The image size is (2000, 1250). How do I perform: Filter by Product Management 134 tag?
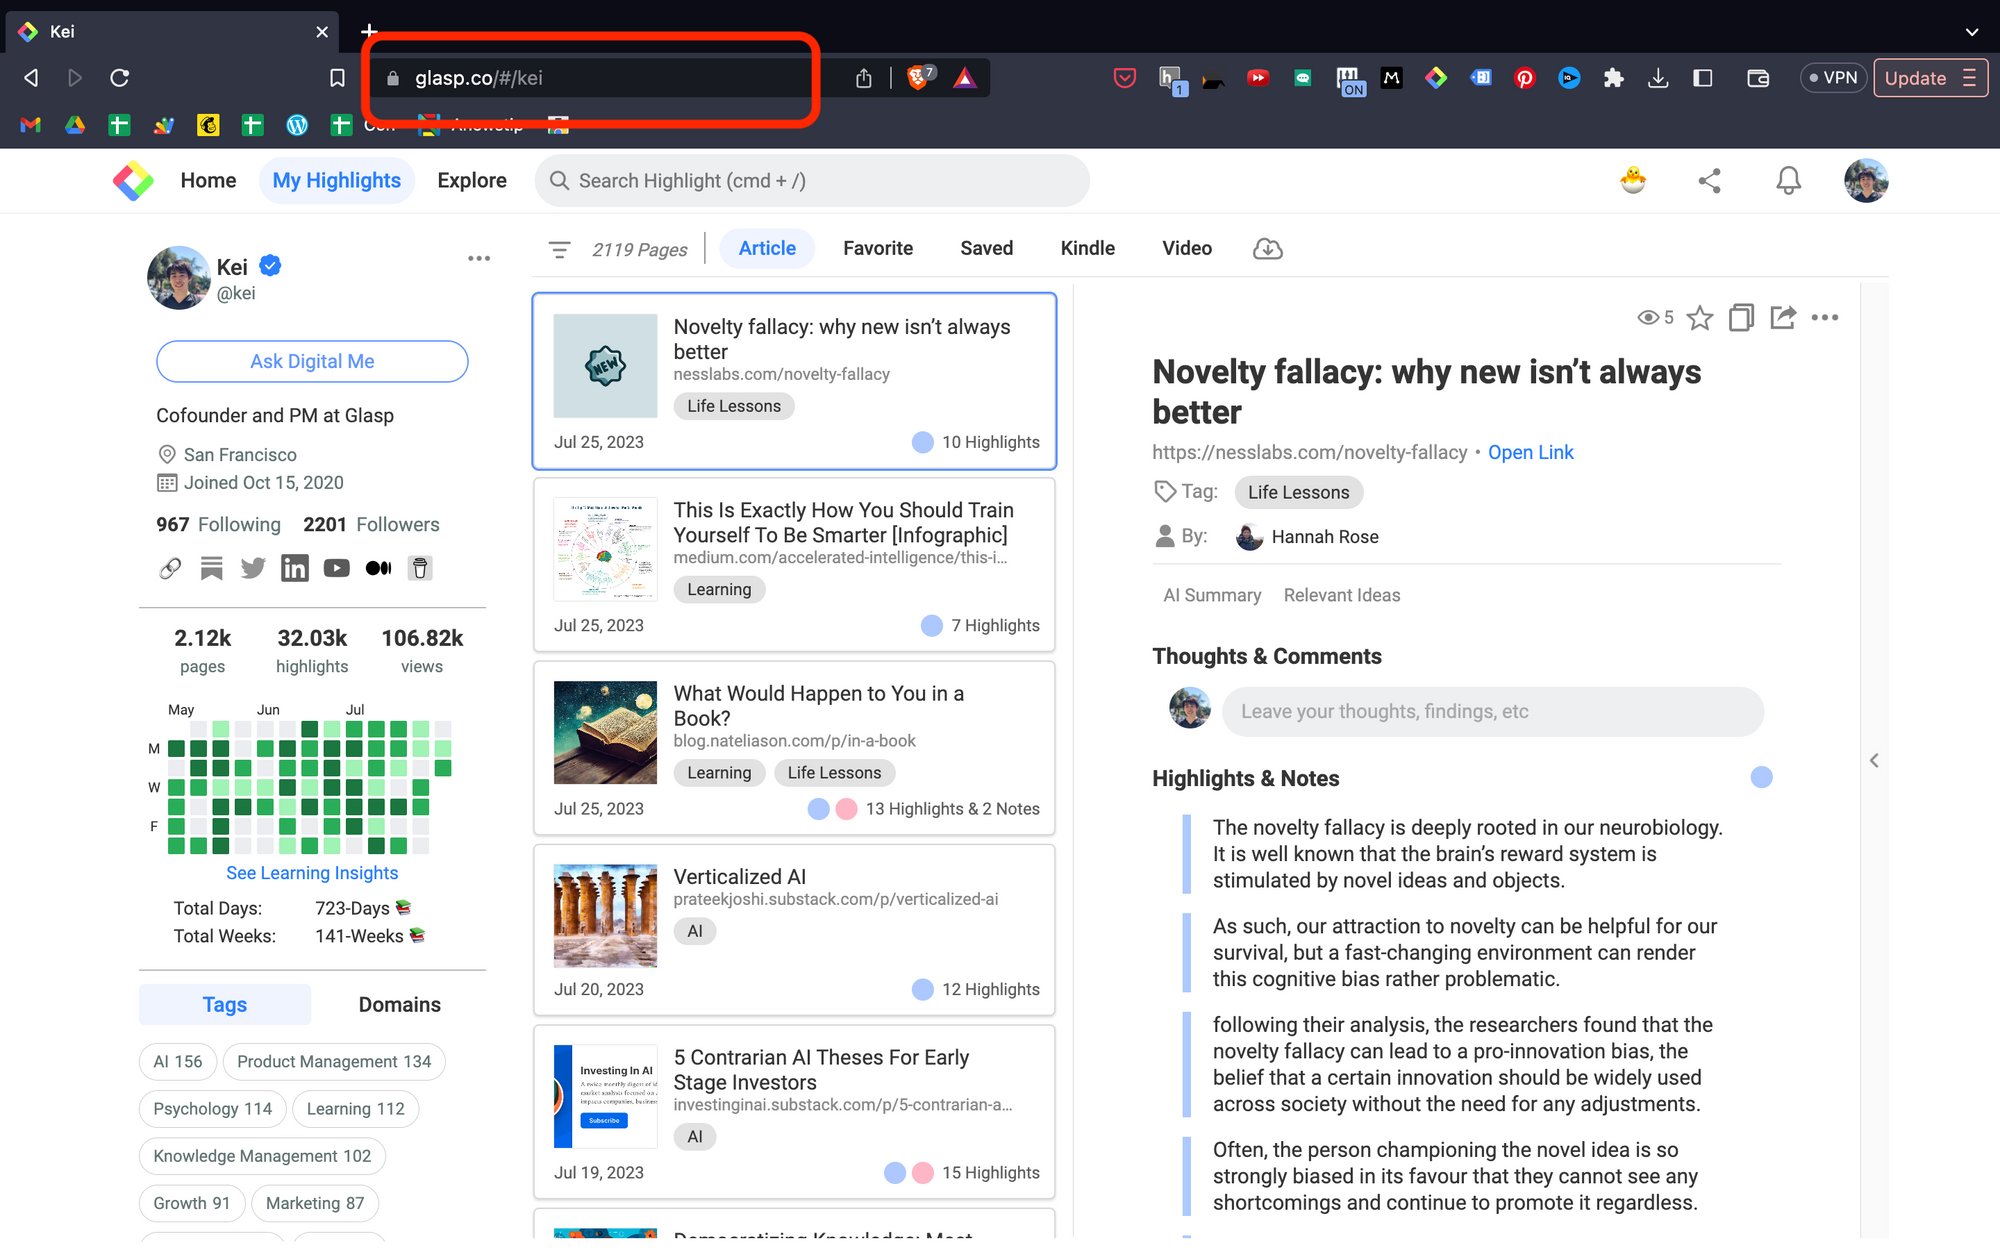tap(334, 1062)
